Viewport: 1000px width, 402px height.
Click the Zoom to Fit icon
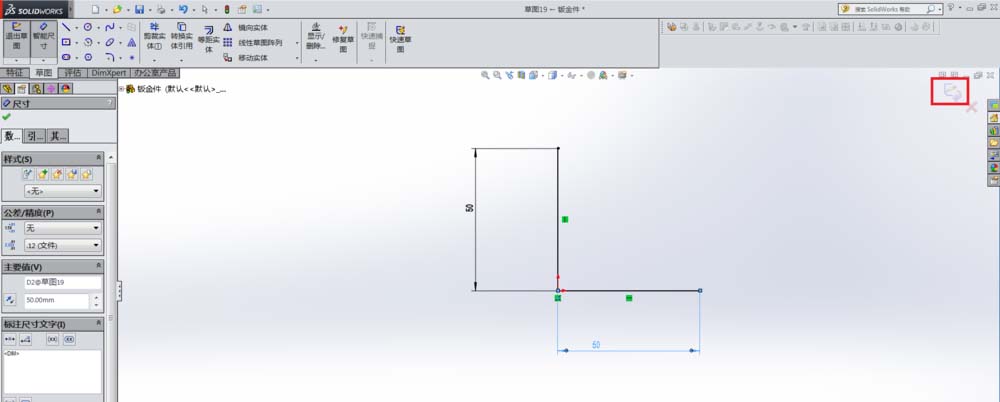(485, 75)
